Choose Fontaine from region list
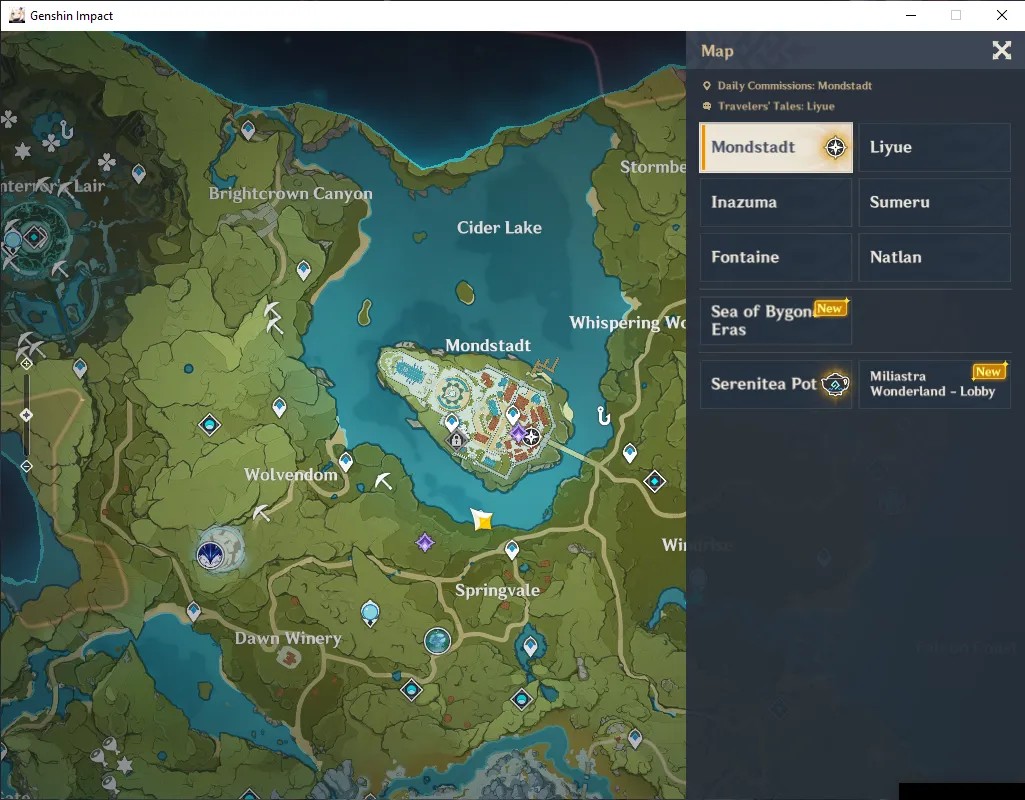Viewport: 1025px width, 800px height. click(776, 257)
